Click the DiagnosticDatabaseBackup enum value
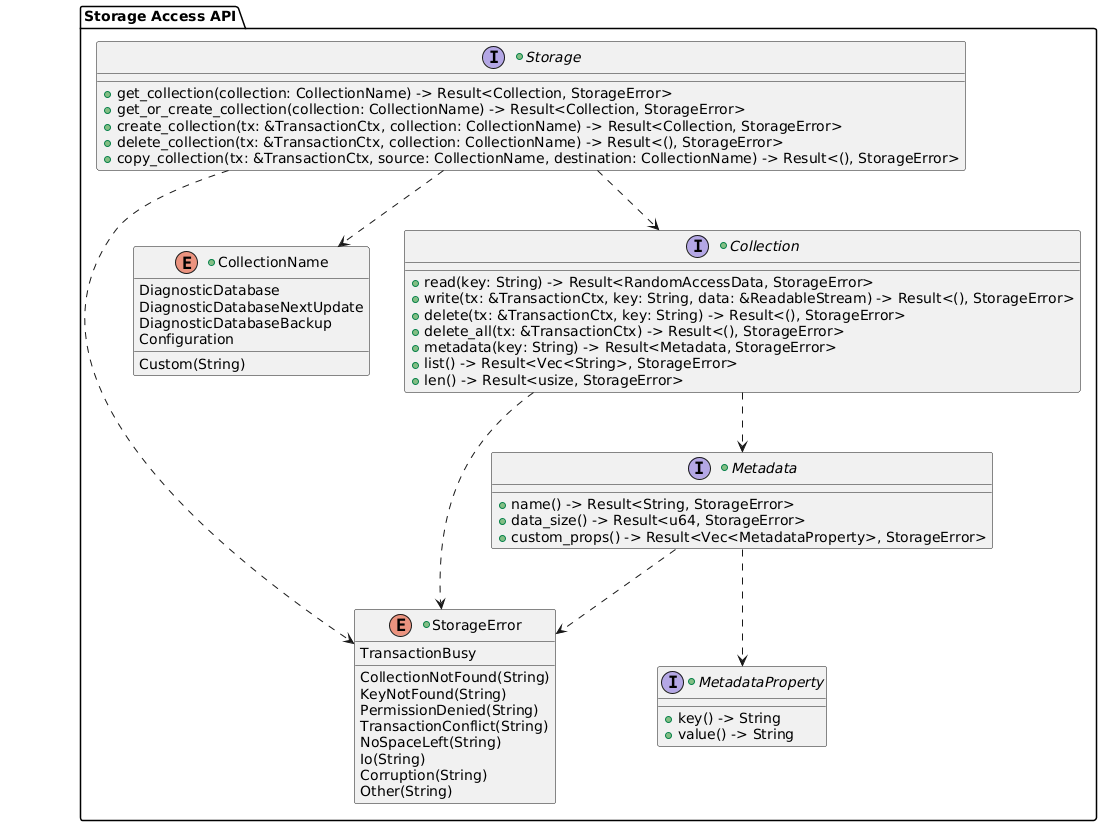 (235, 323)
